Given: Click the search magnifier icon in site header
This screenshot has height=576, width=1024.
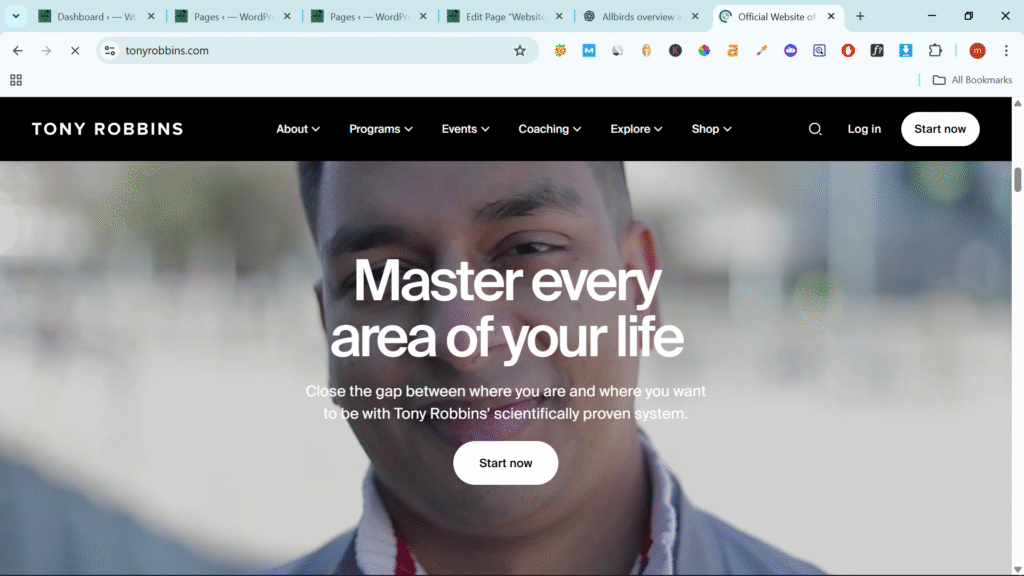Looking at the screenshot, I should point(815,129).
